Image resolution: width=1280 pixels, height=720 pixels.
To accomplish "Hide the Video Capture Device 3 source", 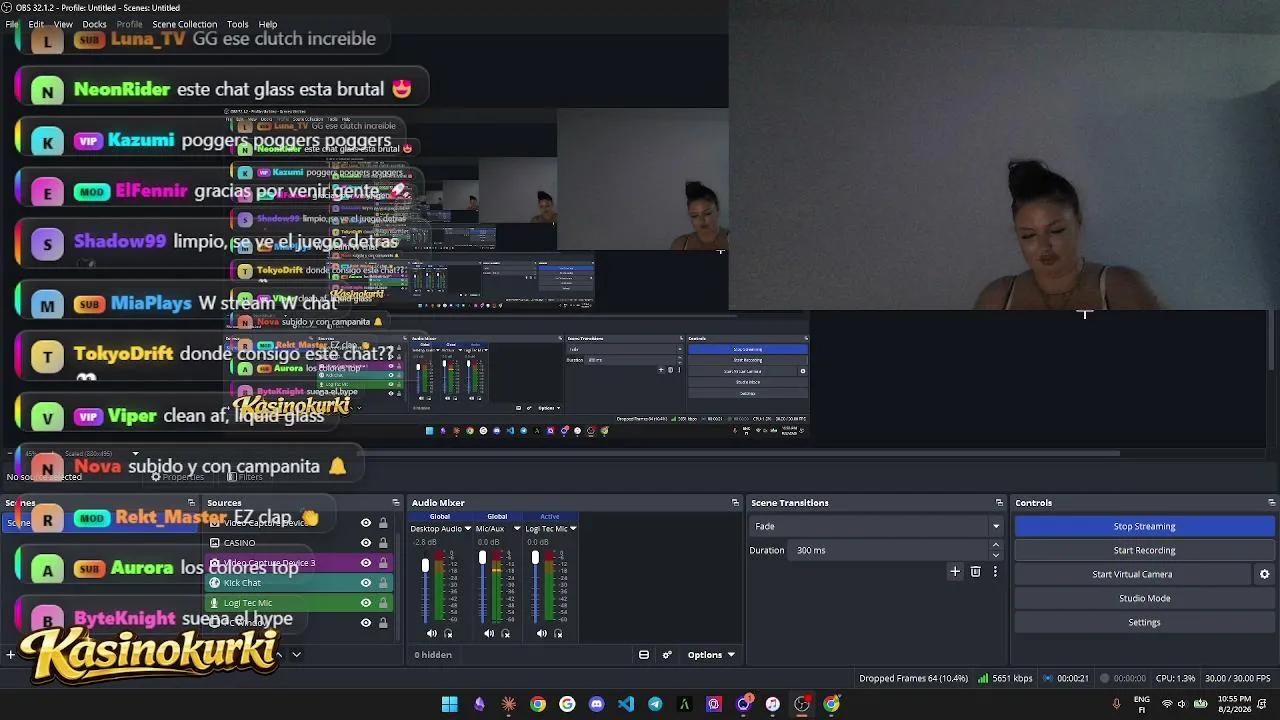I will (366, 563).
